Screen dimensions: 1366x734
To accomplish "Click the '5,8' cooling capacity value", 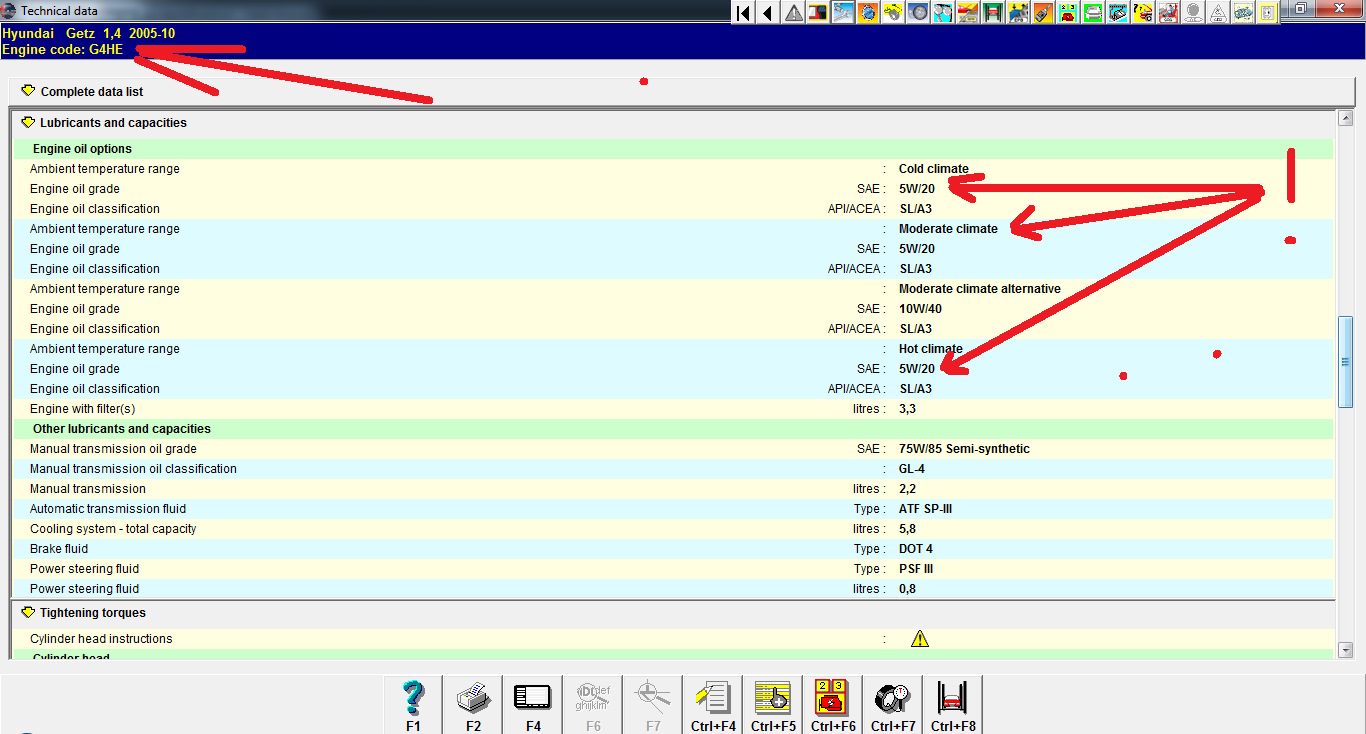I will pos(907,529).
